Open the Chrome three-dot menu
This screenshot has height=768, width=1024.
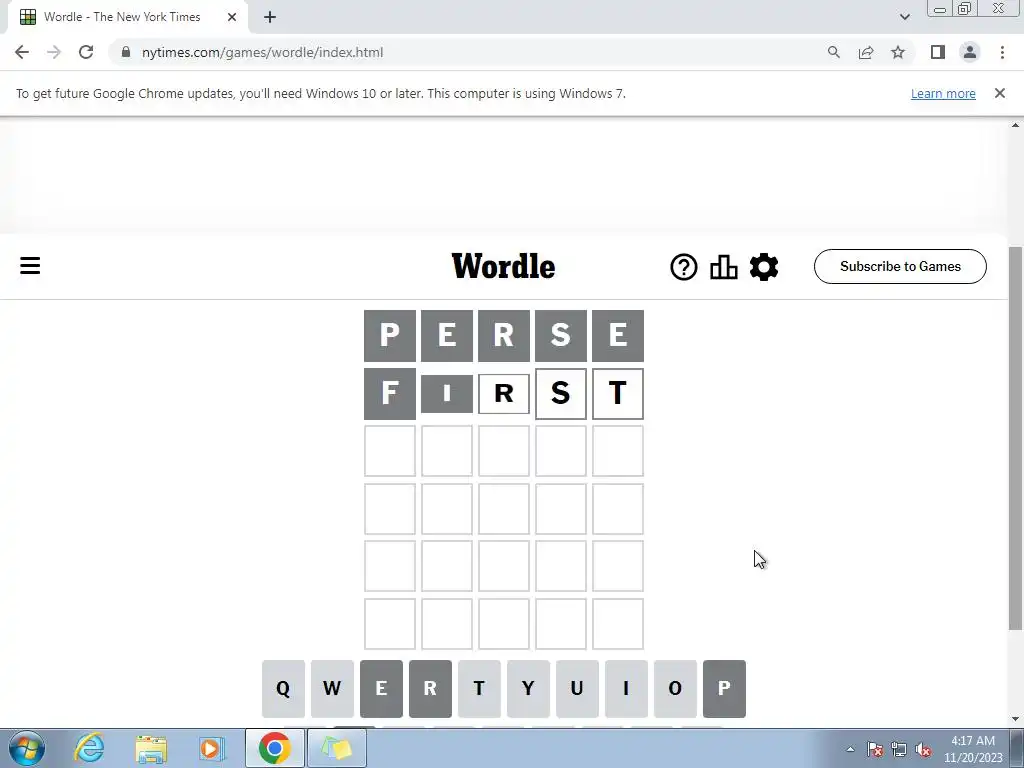click(x=1002, y=52)
